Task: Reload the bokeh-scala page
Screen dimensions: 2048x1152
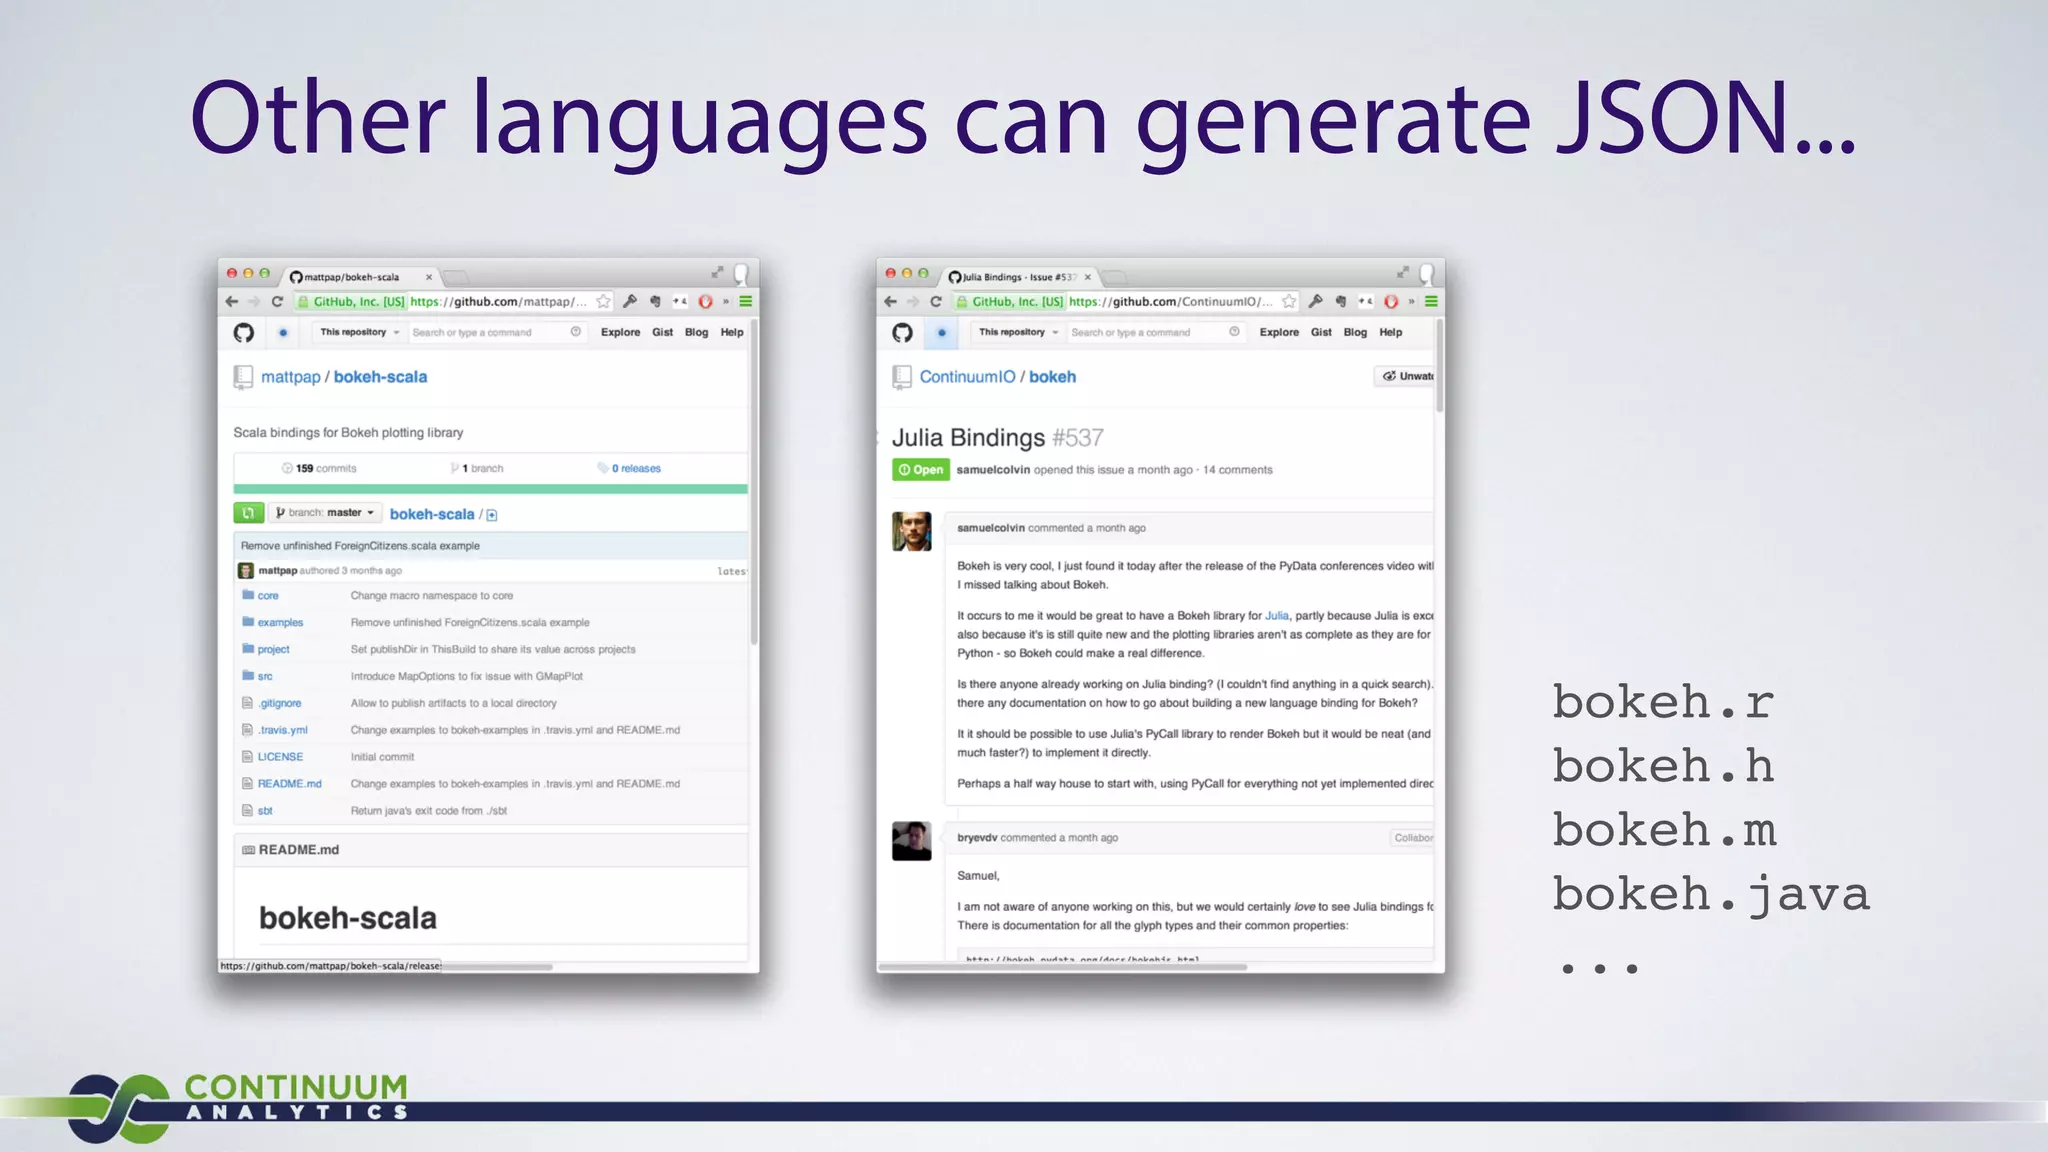Action: (x=277, y=301)
